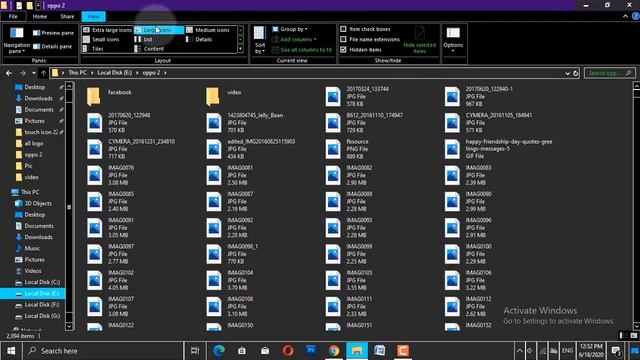Enable Item check boxes

[x=343, y=29]
